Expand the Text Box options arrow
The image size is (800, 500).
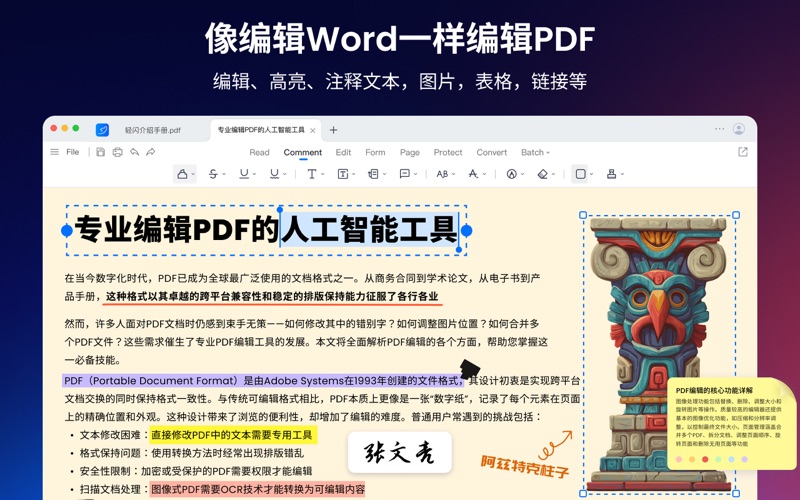353,174
